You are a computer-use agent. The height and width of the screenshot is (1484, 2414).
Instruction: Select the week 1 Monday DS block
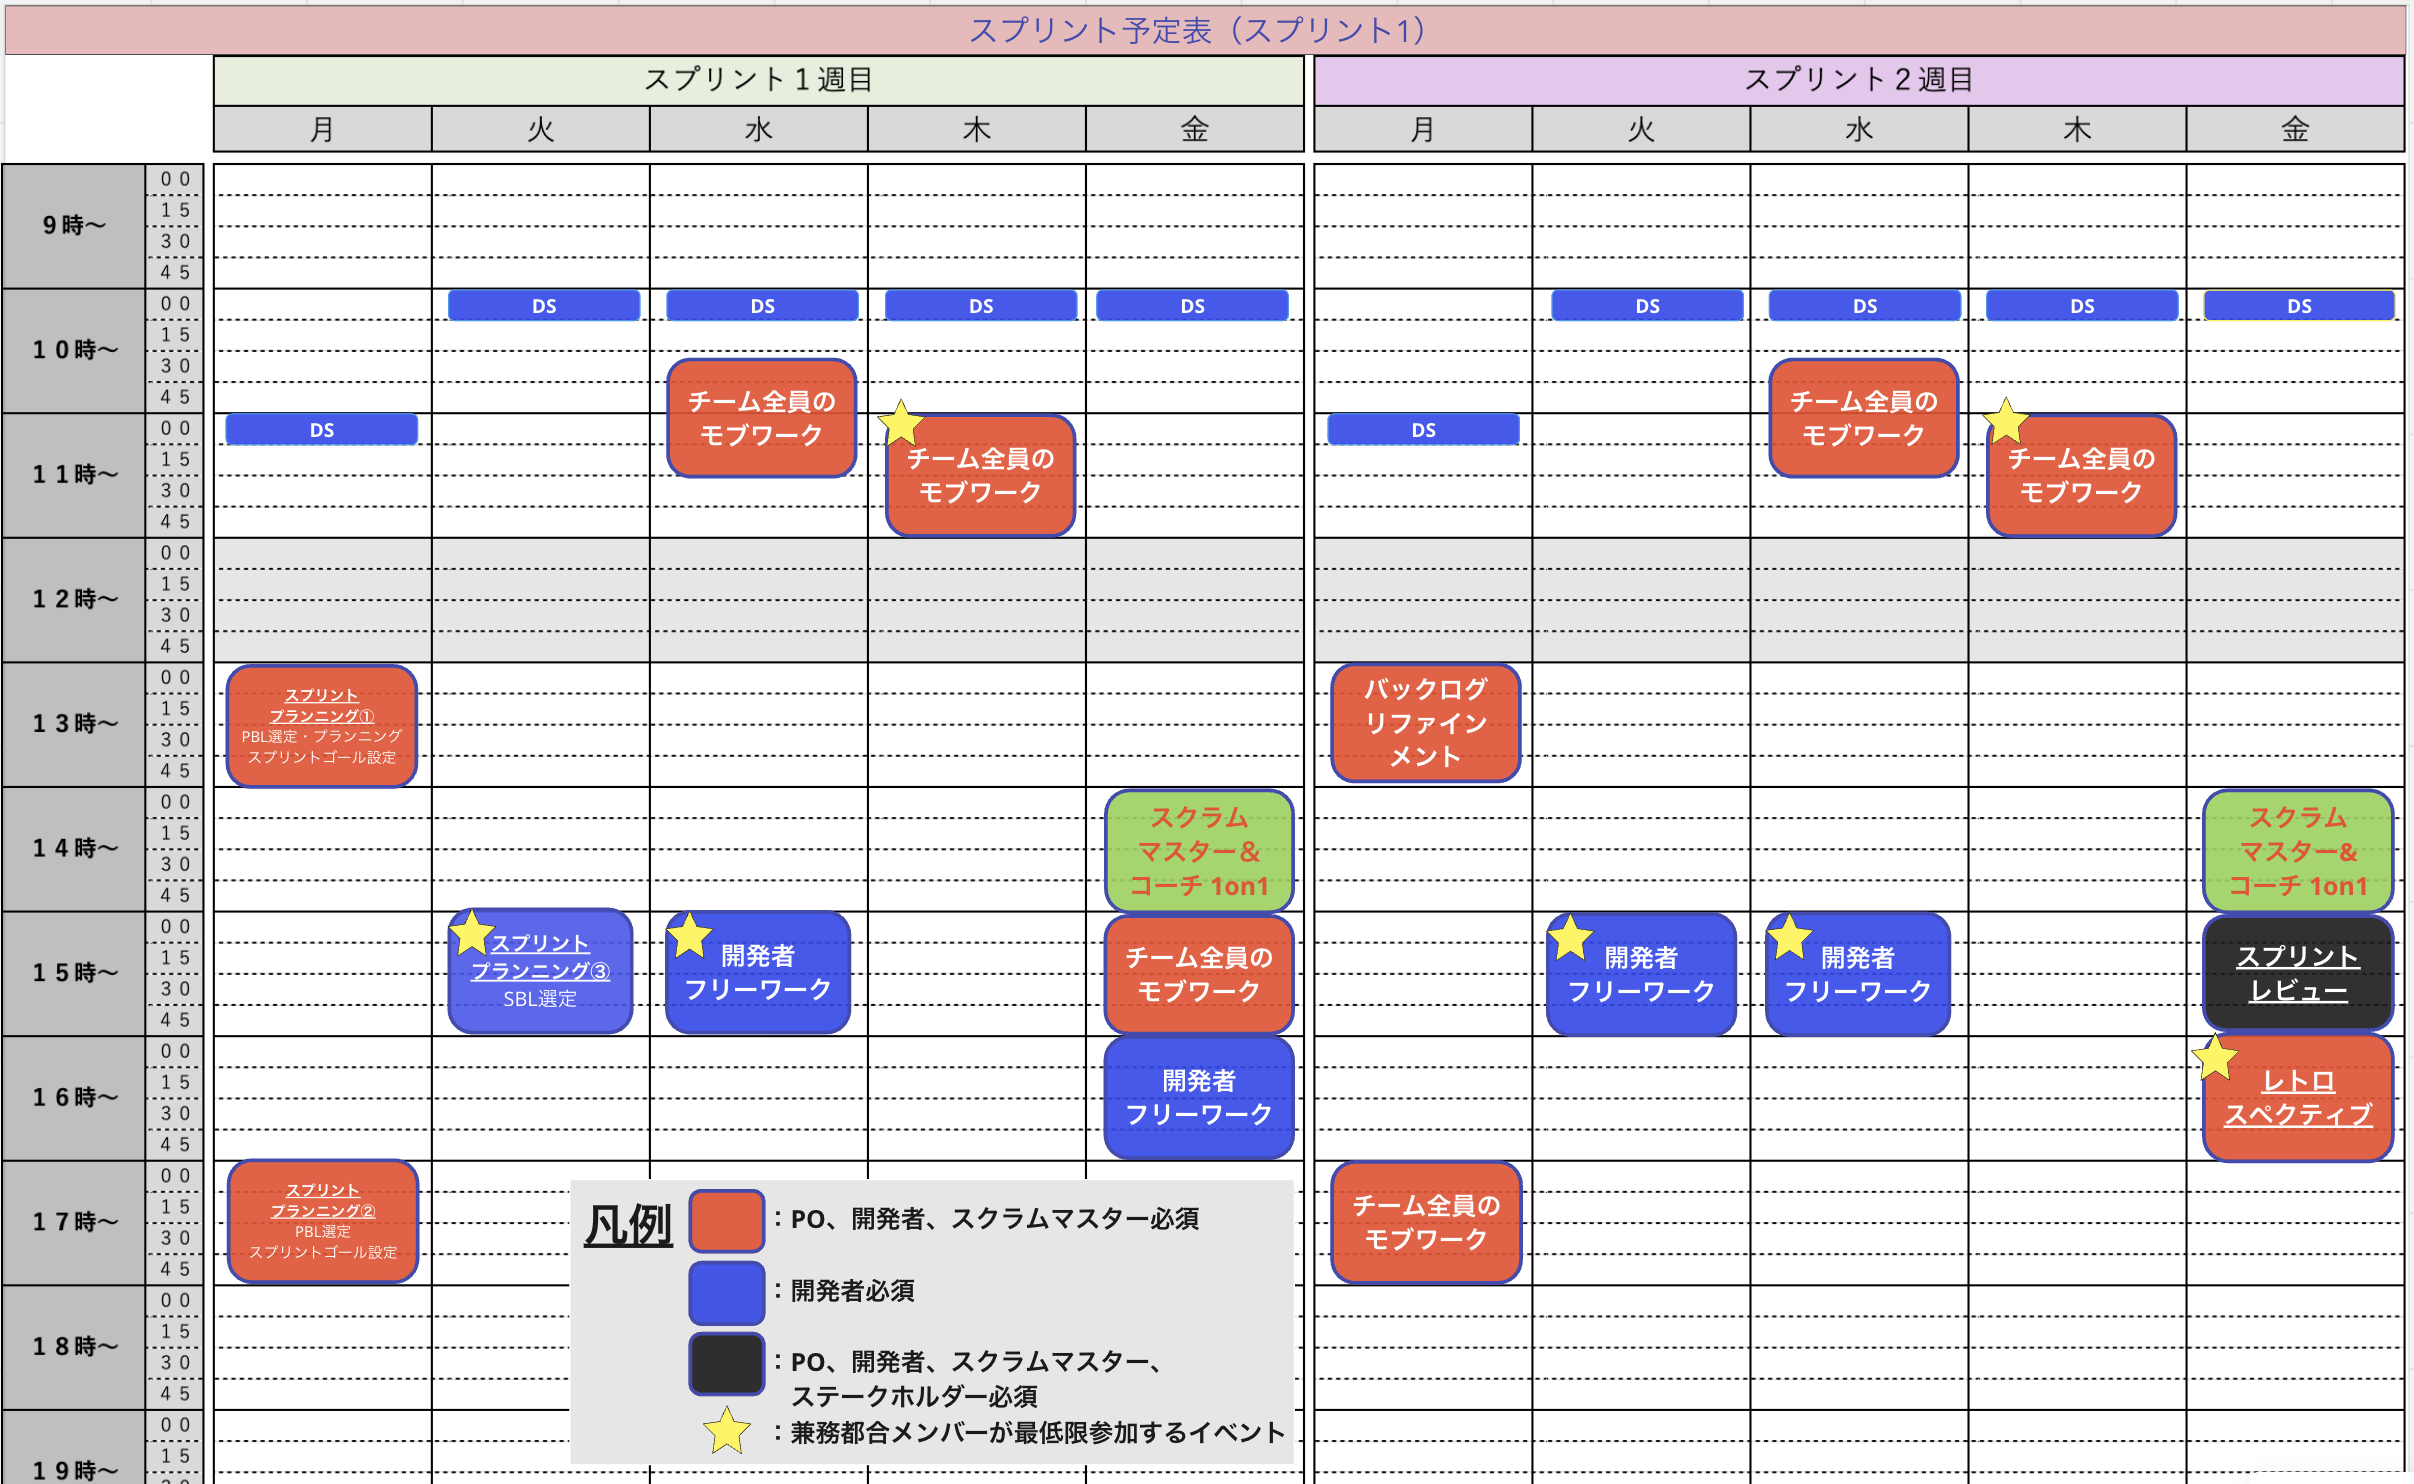[x=322, y=430]
